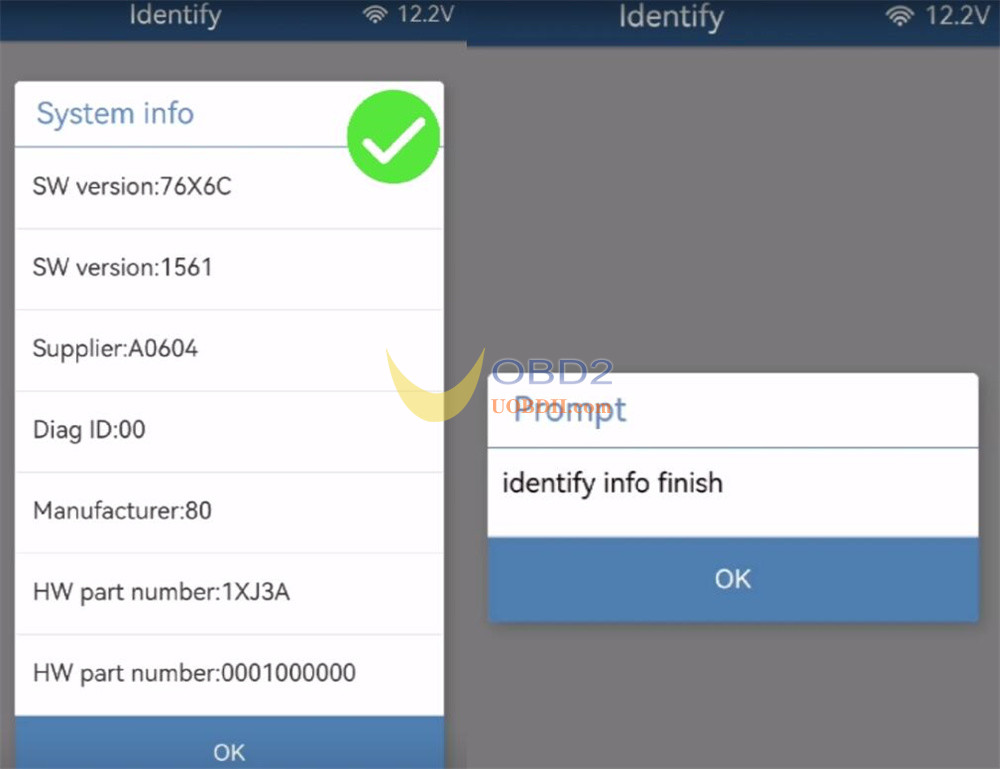Select the HW part number:1XJ3A row

(229, 593)
